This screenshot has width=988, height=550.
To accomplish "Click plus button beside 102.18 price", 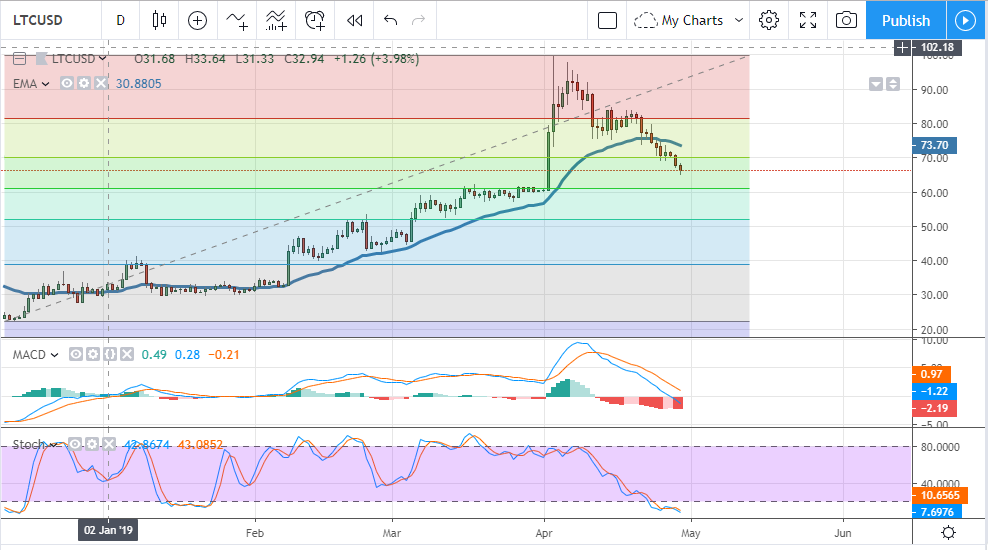I will pos(902,47).
